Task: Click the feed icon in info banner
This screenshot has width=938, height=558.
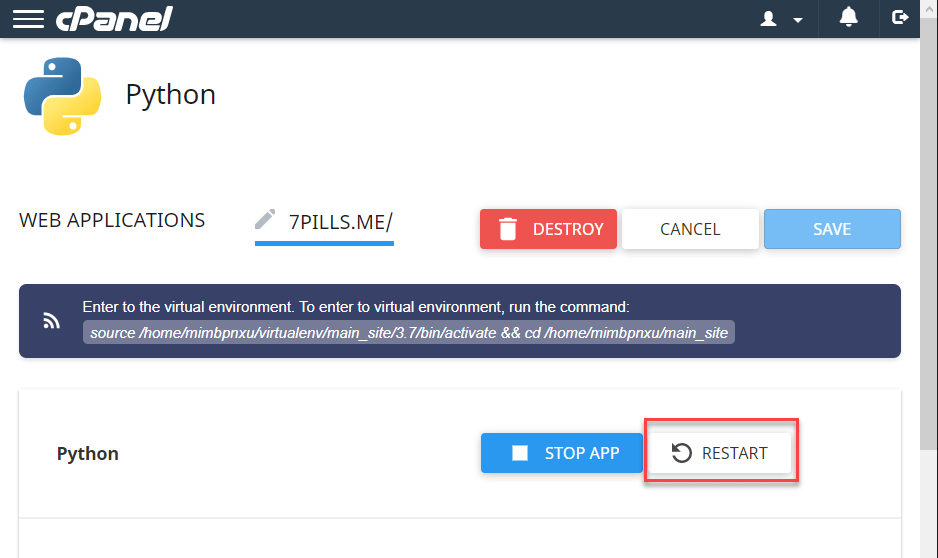Action: tap(51, 321)
